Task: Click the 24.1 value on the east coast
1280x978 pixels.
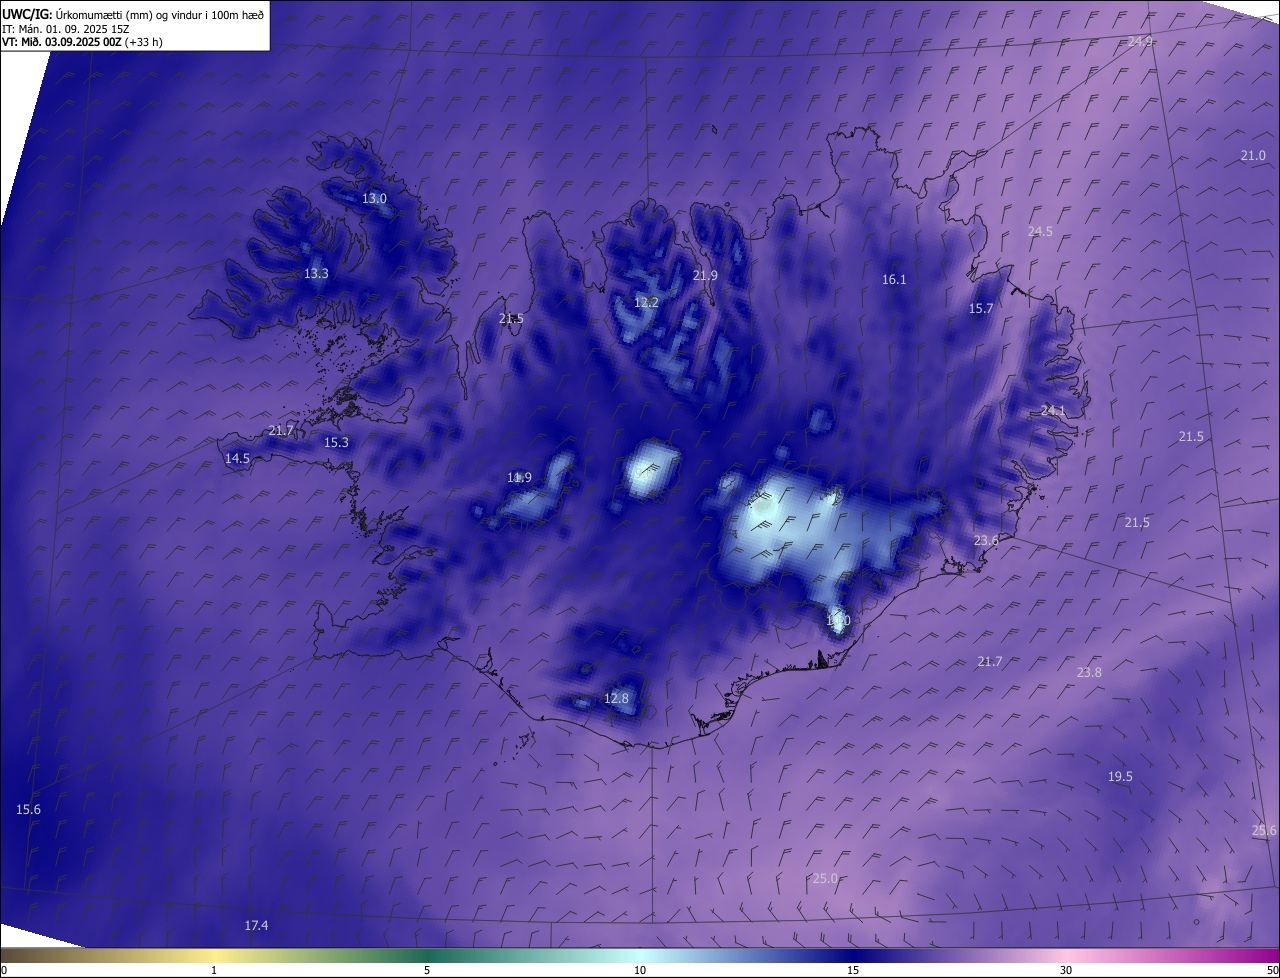Action: pos(1053,410)
